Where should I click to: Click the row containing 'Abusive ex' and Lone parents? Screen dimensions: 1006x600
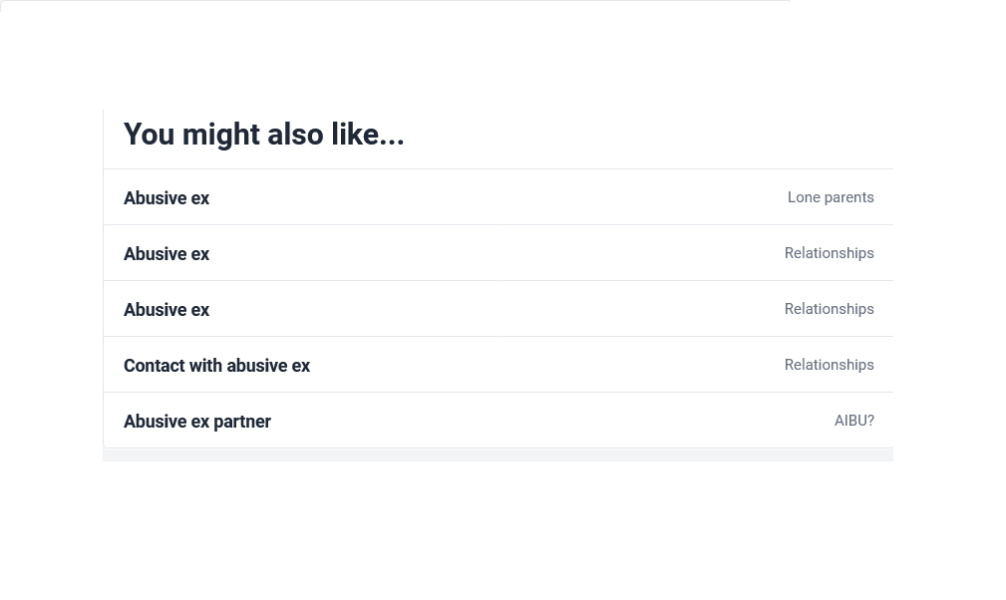(500, 197)
